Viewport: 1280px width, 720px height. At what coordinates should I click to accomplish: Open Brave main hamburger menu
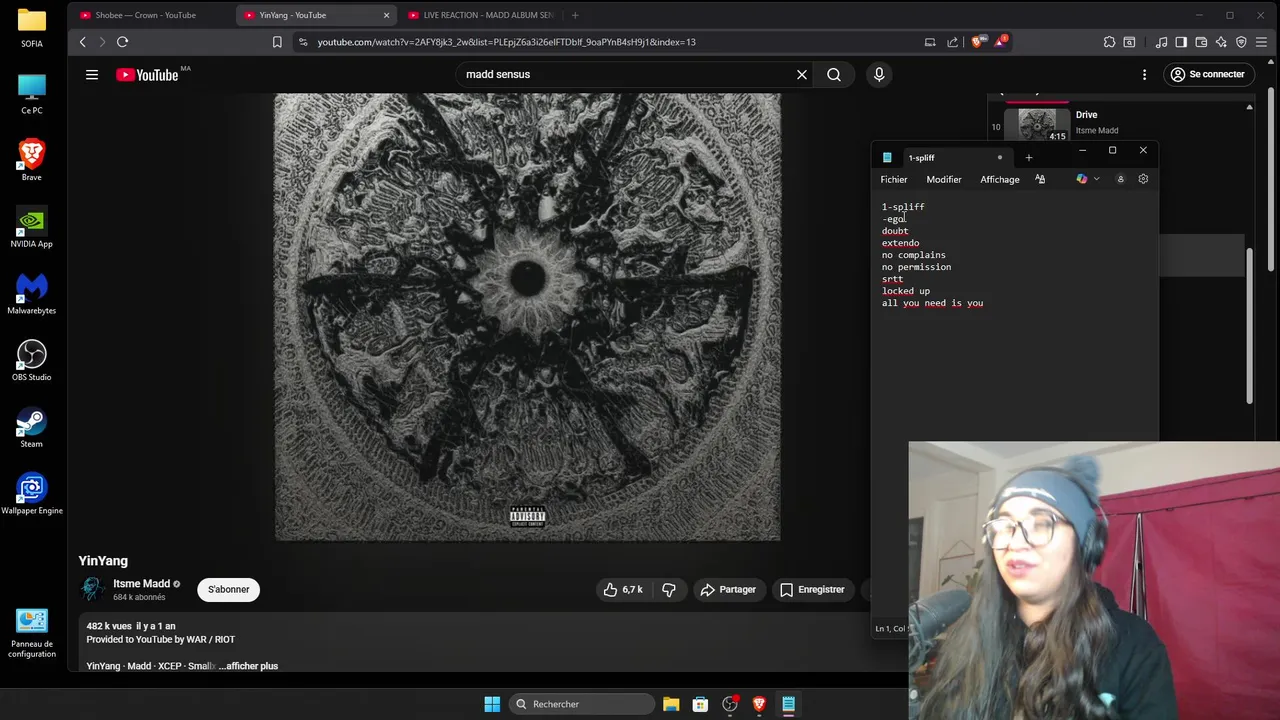1262,42
